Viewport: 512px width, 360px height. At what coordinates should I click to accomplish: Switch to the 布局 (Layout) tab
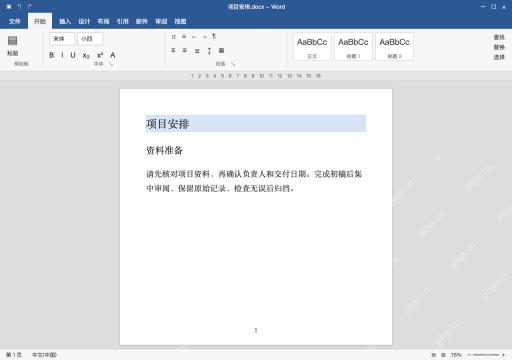tap(103, 21)
